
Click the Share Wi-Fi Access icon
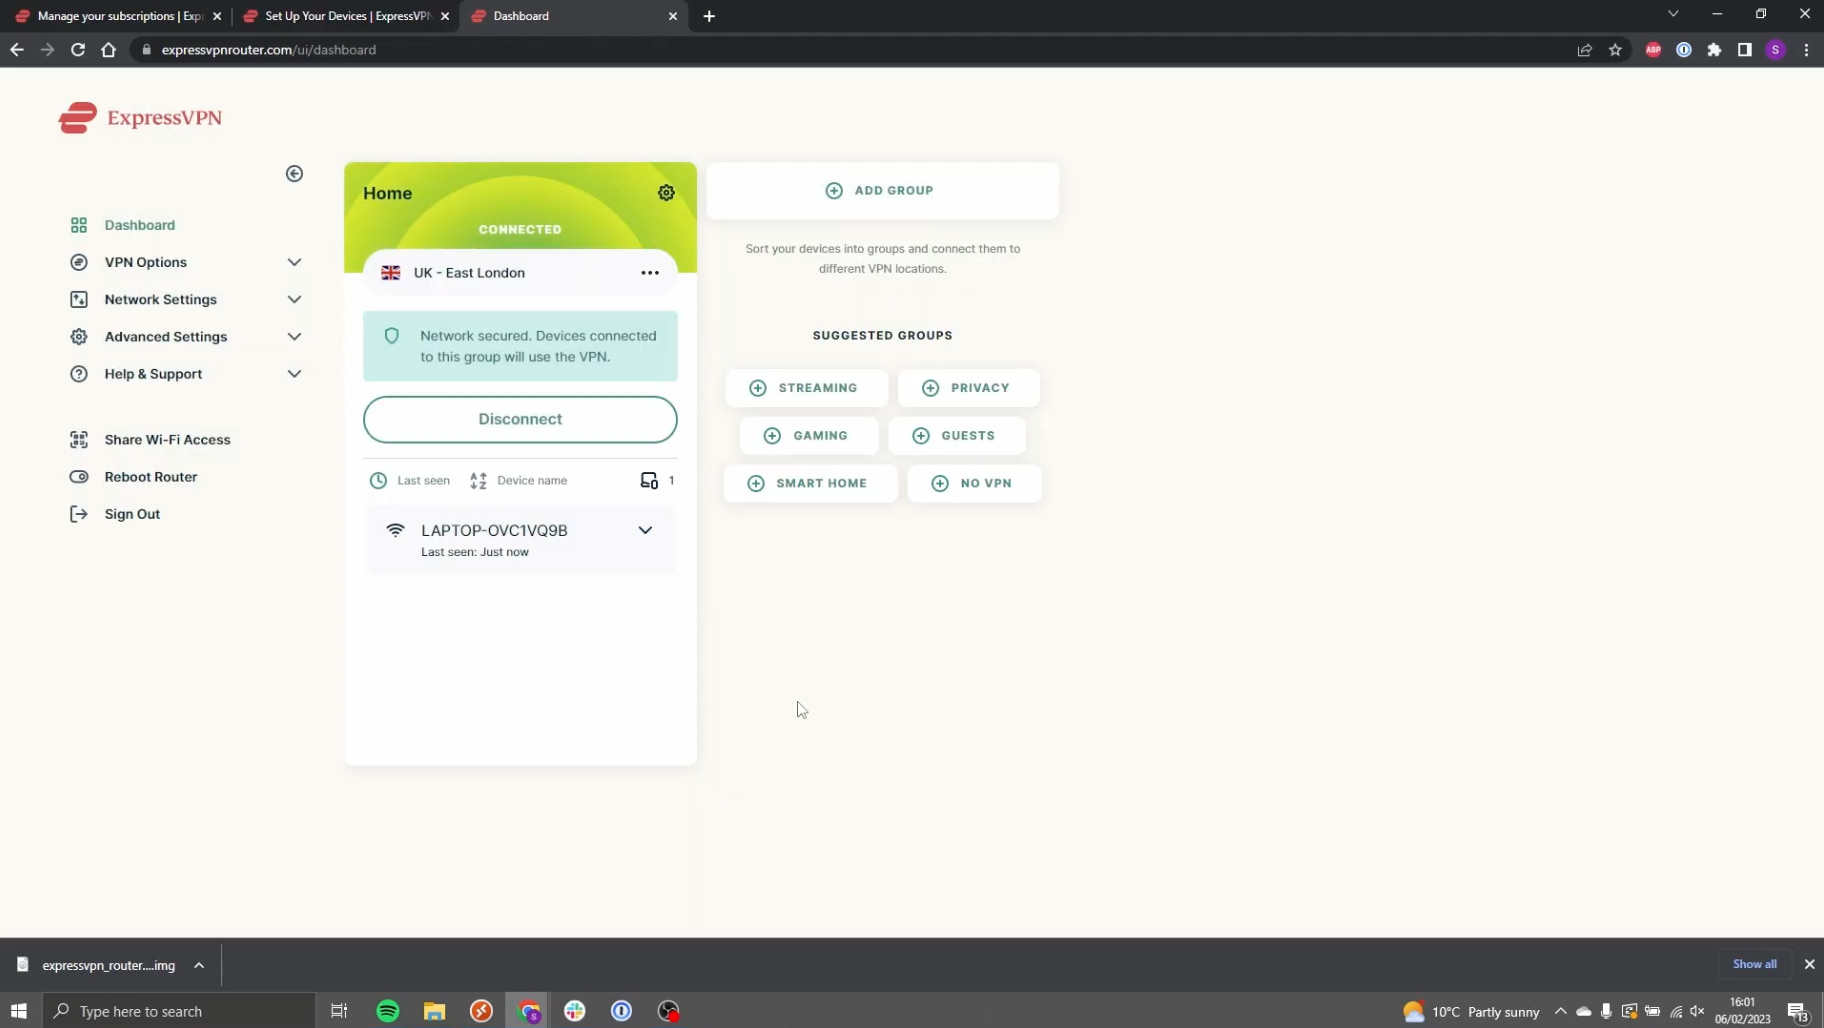click(x=79, y=440)
